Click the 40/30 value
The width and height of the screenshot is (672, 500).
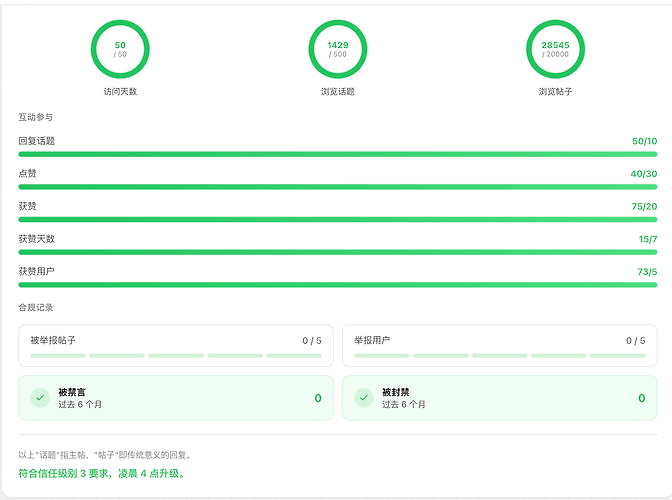(x=644, y=174)
